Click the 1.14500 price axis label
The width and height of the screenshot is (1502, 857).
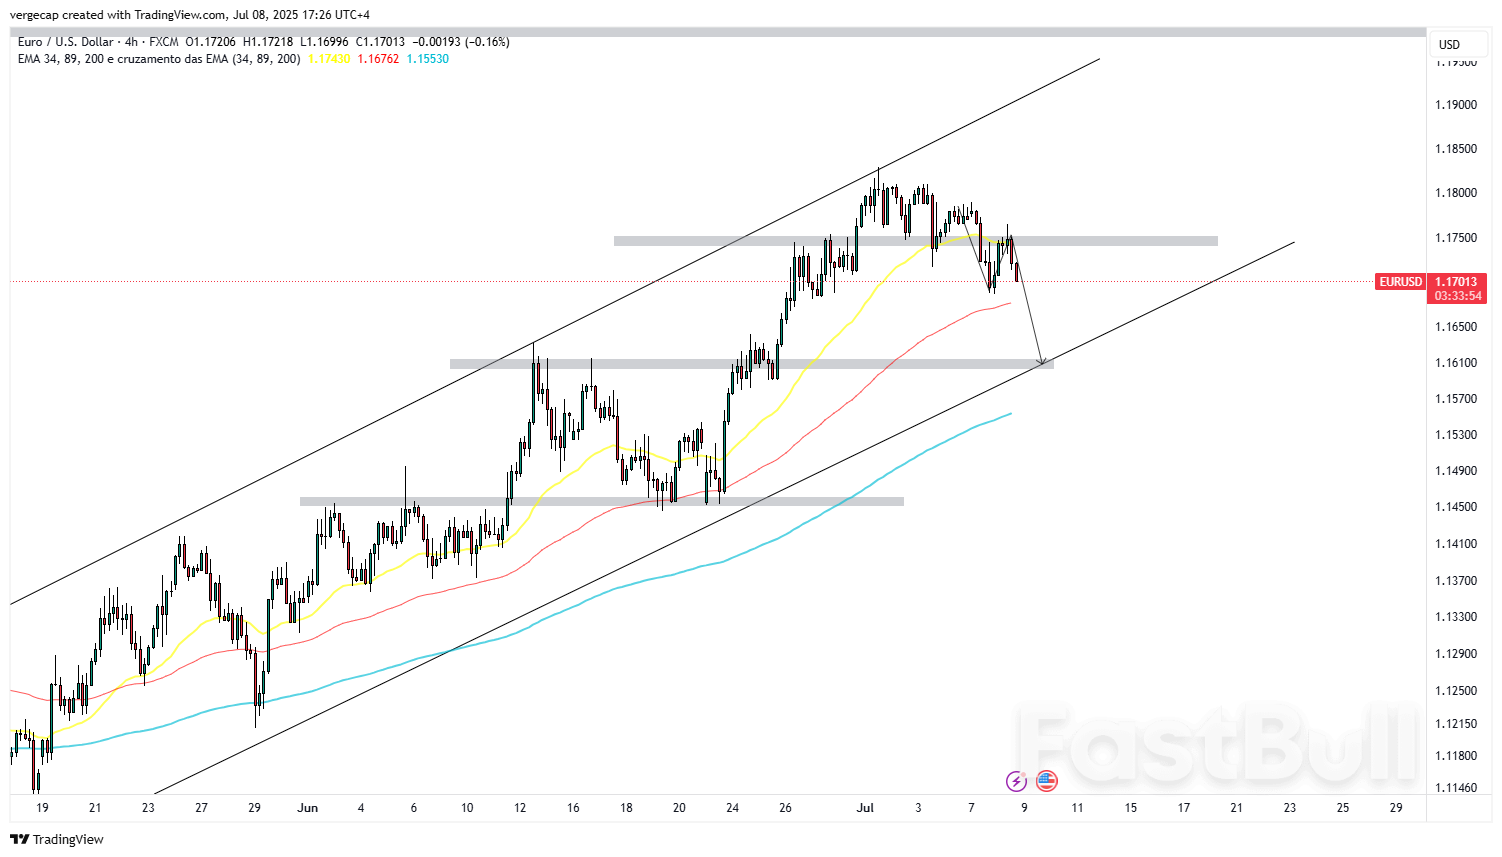(x=1456, y=507)
